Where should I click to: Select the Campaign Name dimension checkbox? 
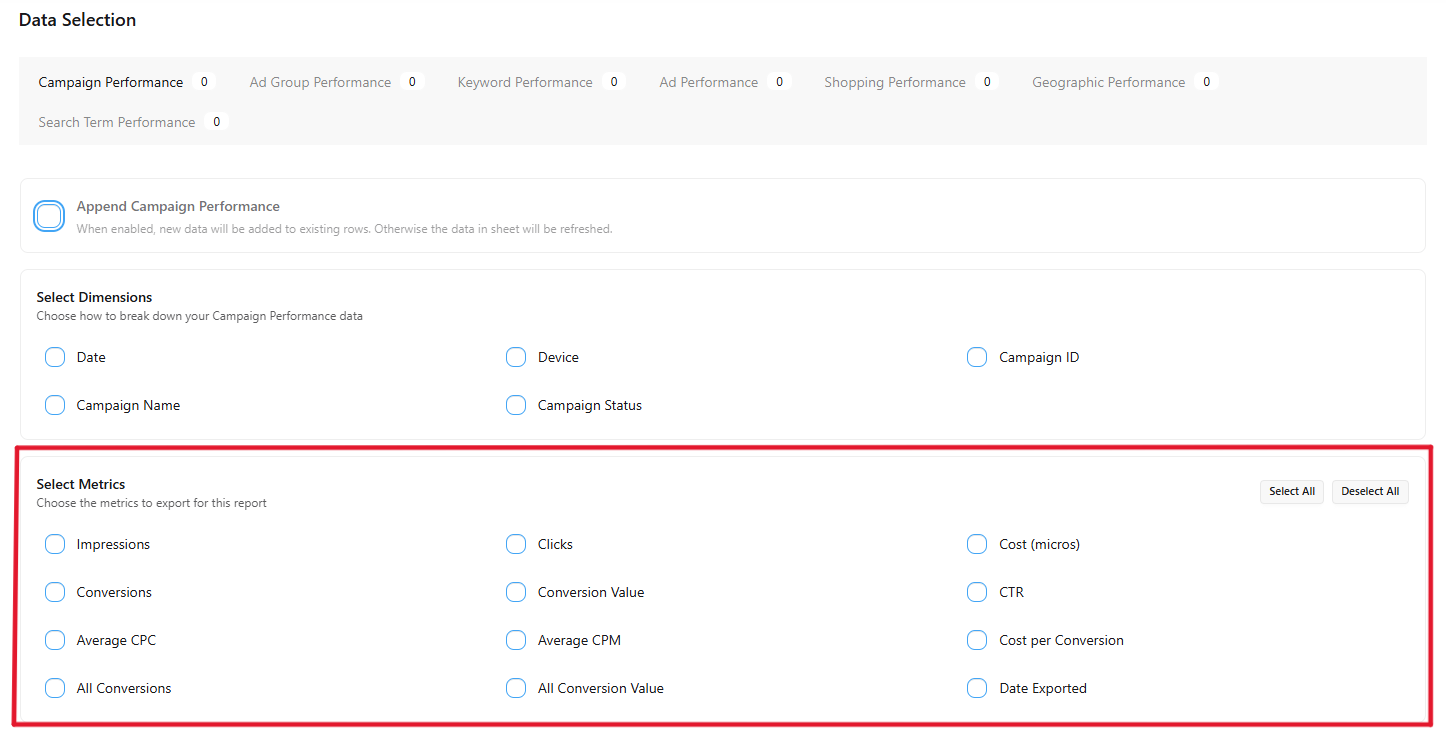pyautogui.click(x=55, y=405)
